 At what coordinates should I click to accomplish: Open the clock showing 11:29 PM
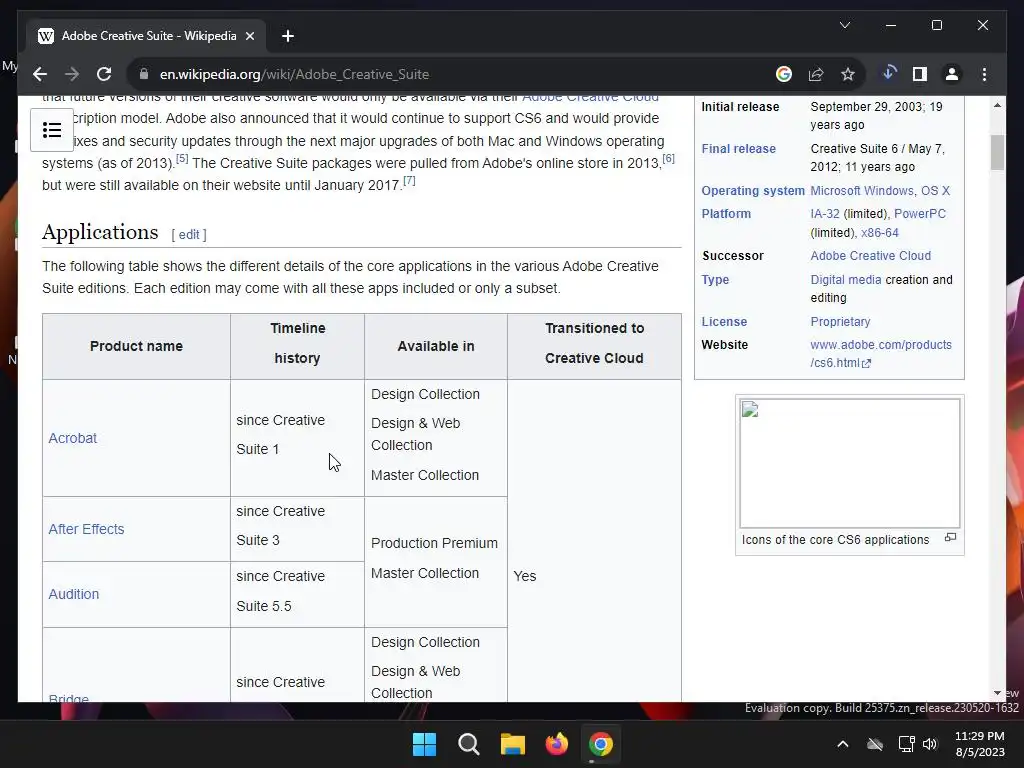point(980,744)
